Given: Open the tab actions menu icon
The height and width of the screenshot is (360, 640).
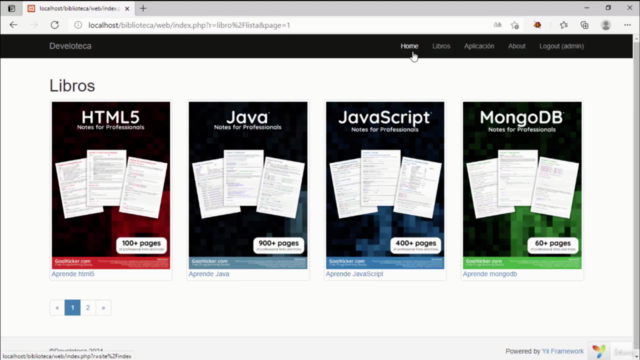Looking at the screenshot, I should tap(11, 8).
